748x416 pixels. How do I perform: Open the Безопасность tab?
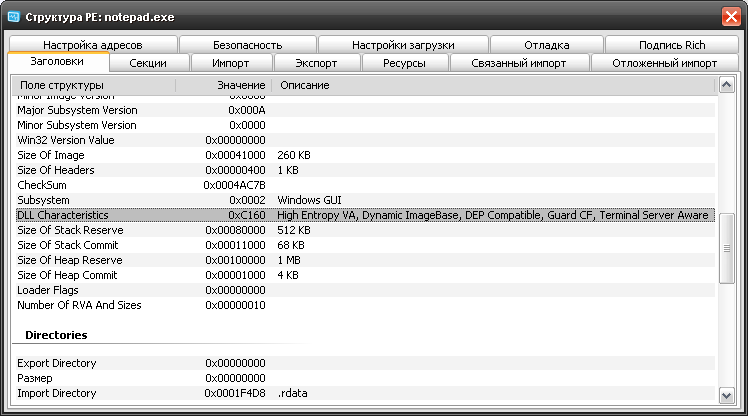(247, 45)
